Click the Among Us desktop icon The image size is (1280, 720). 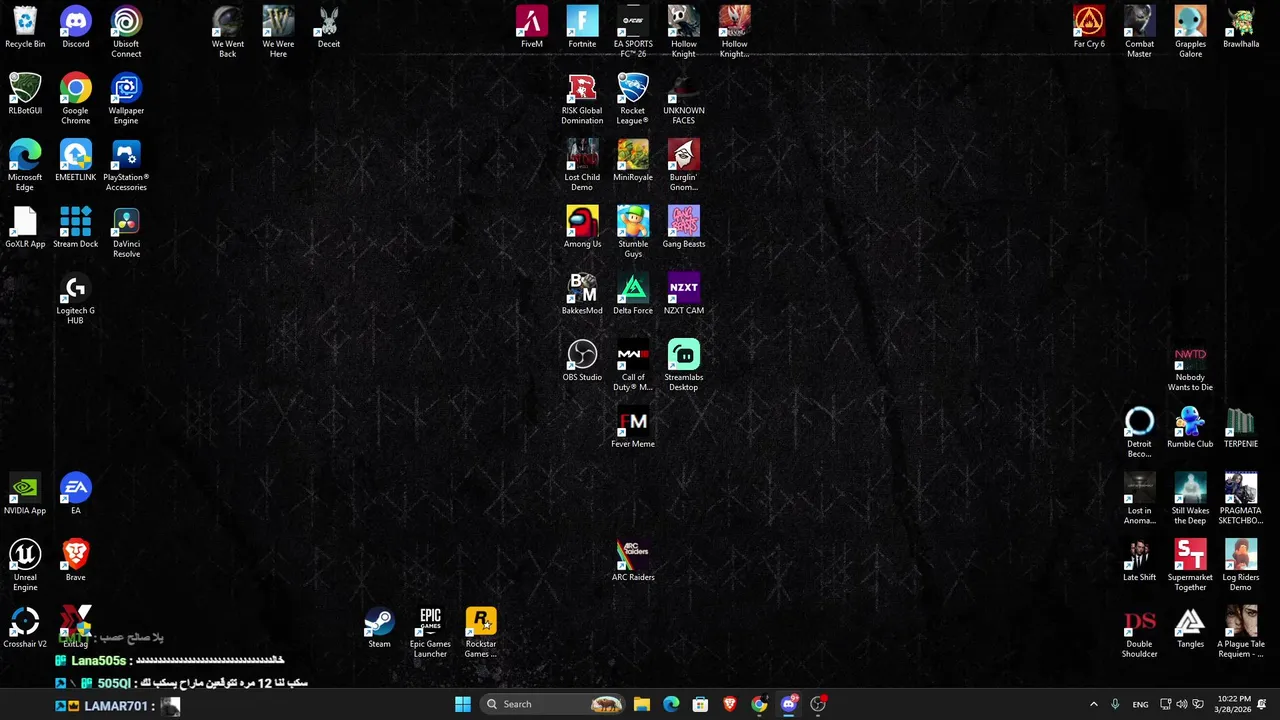582,228
